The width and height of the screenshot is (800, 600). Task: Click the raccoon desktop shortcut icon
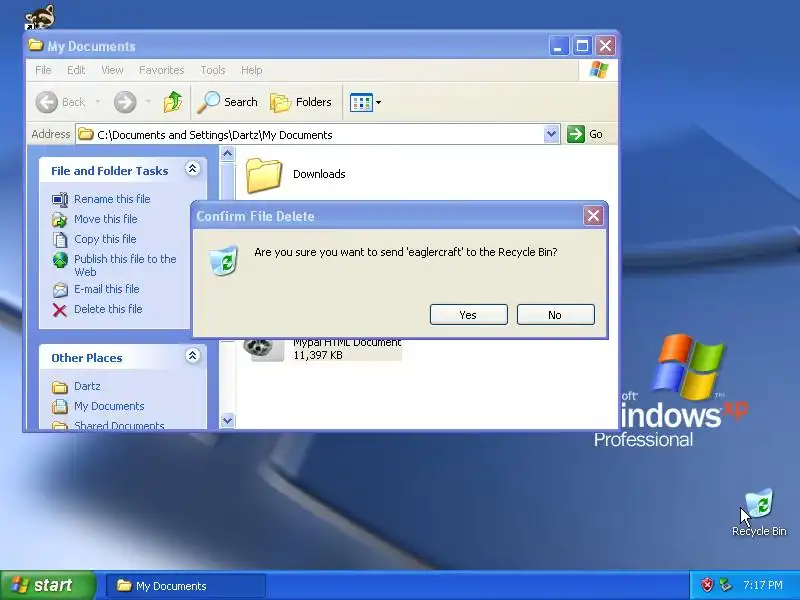click(x=40, y=16)
